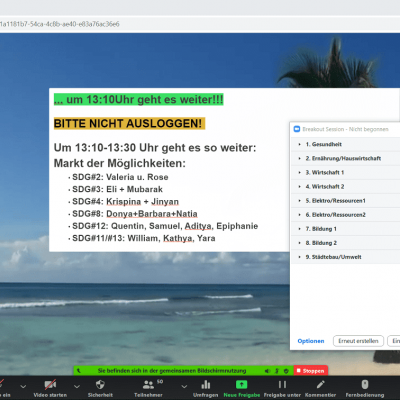Click the Erneut erstellen button

(x=358, y=341)
